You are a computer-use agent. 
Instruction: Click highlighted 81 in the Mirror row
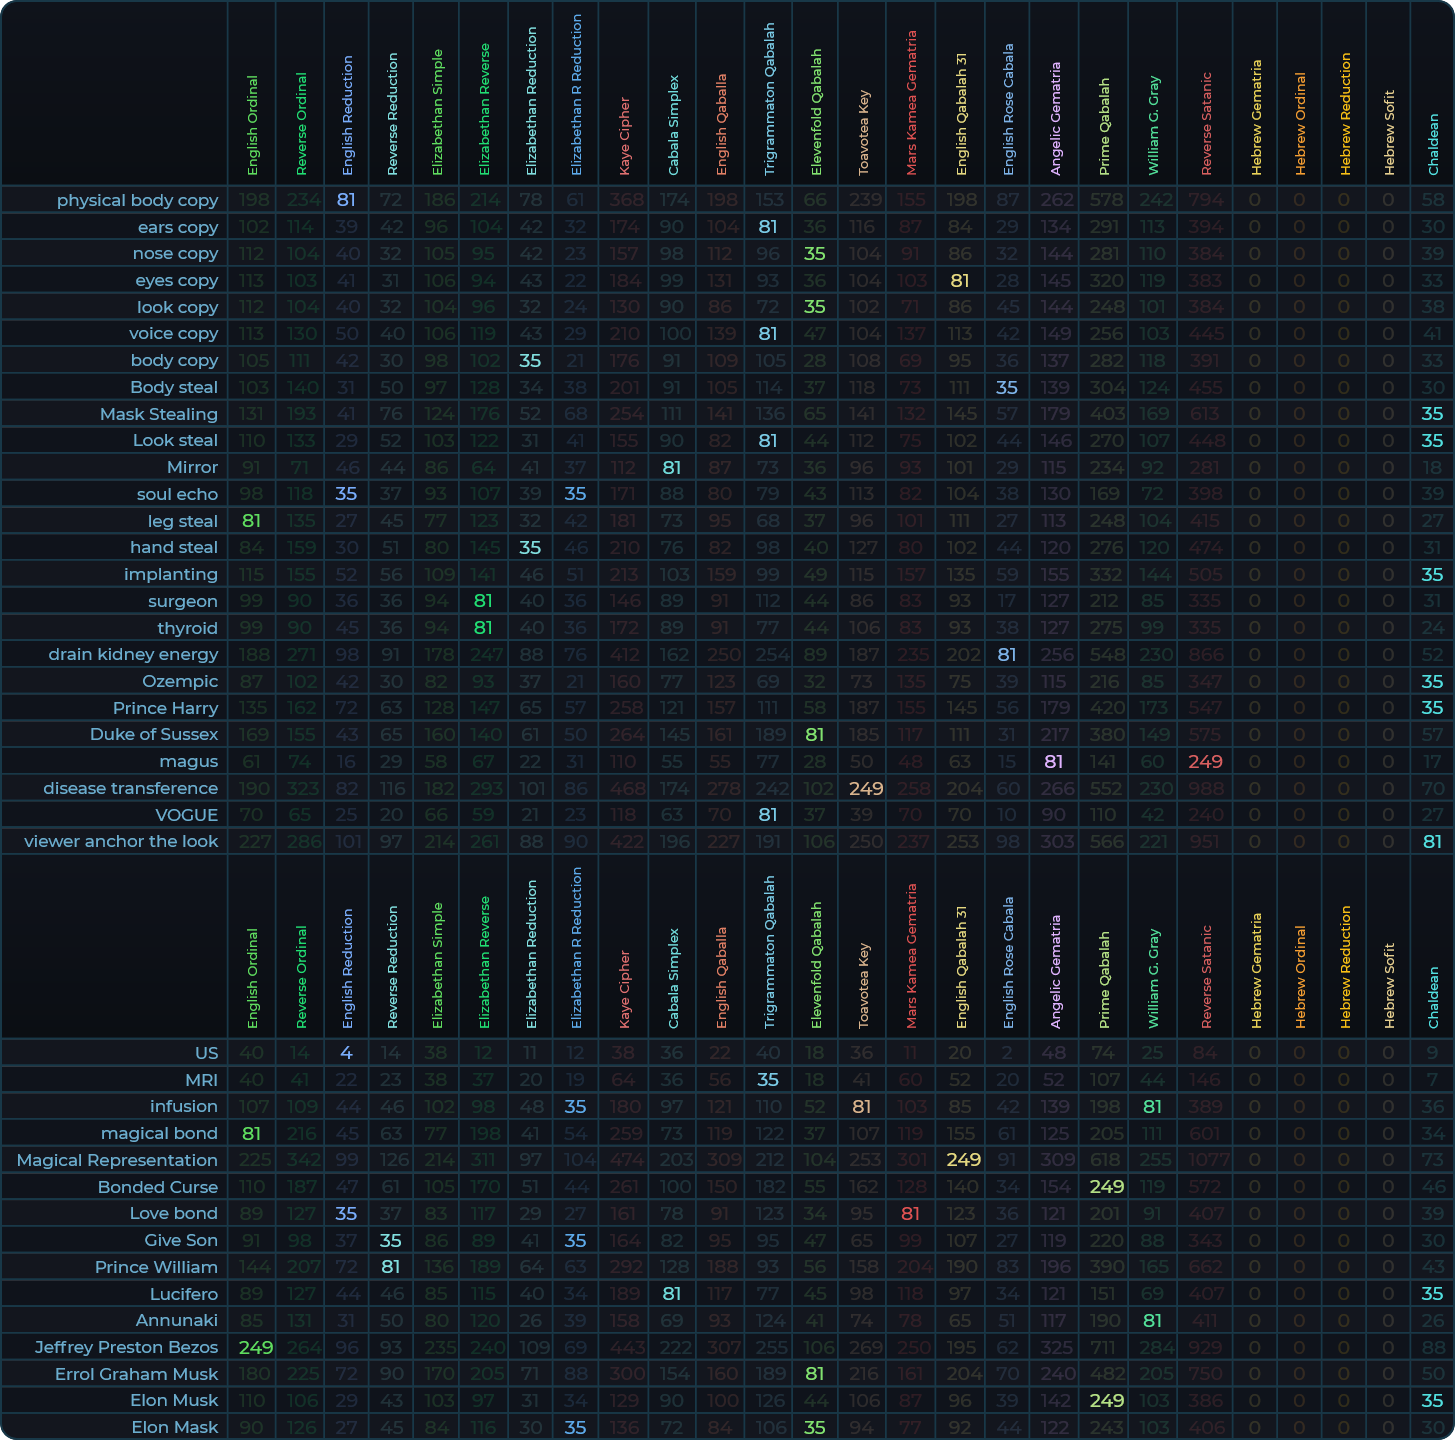[x=672, y=467]
